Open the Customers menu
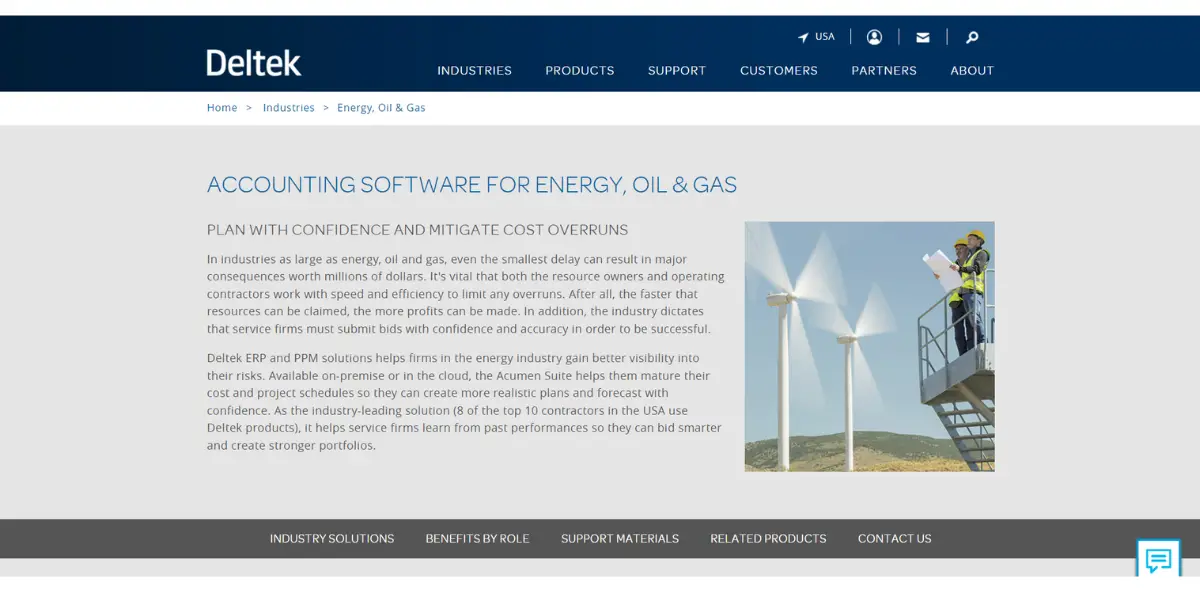1200x600 pixels. coord(779,71)
